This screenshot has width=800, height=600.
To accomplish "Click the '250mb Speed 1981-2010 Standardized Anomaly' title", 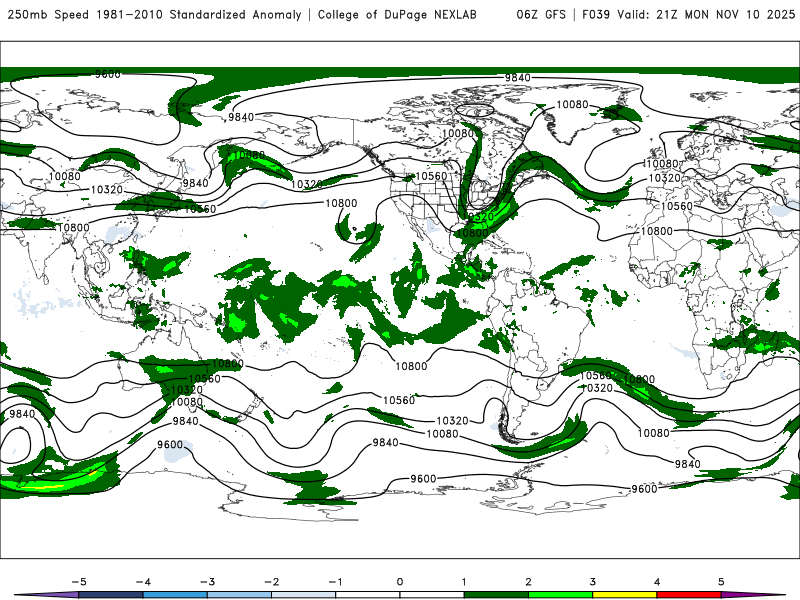I will 155,14.
